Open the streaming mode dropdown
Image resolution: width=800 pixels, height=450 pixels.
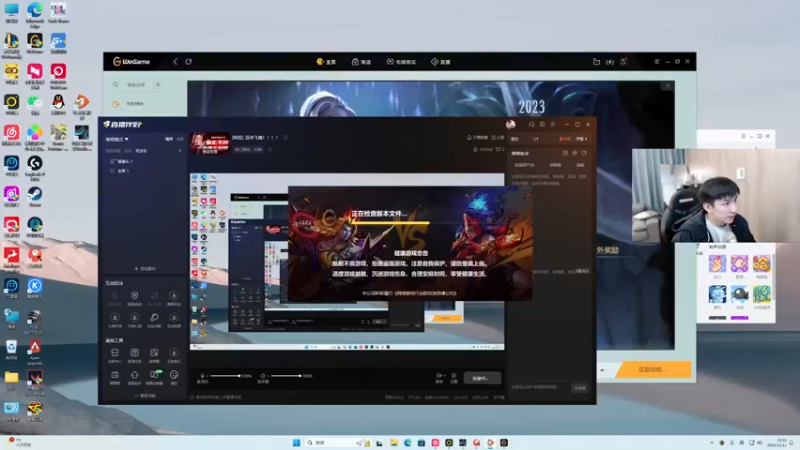tap(117, 139)
